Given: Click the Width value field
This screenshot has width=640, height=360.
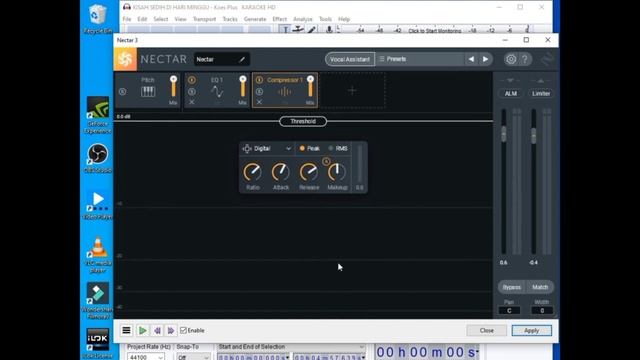Looking at the screenshot, I should coord(542,311).
